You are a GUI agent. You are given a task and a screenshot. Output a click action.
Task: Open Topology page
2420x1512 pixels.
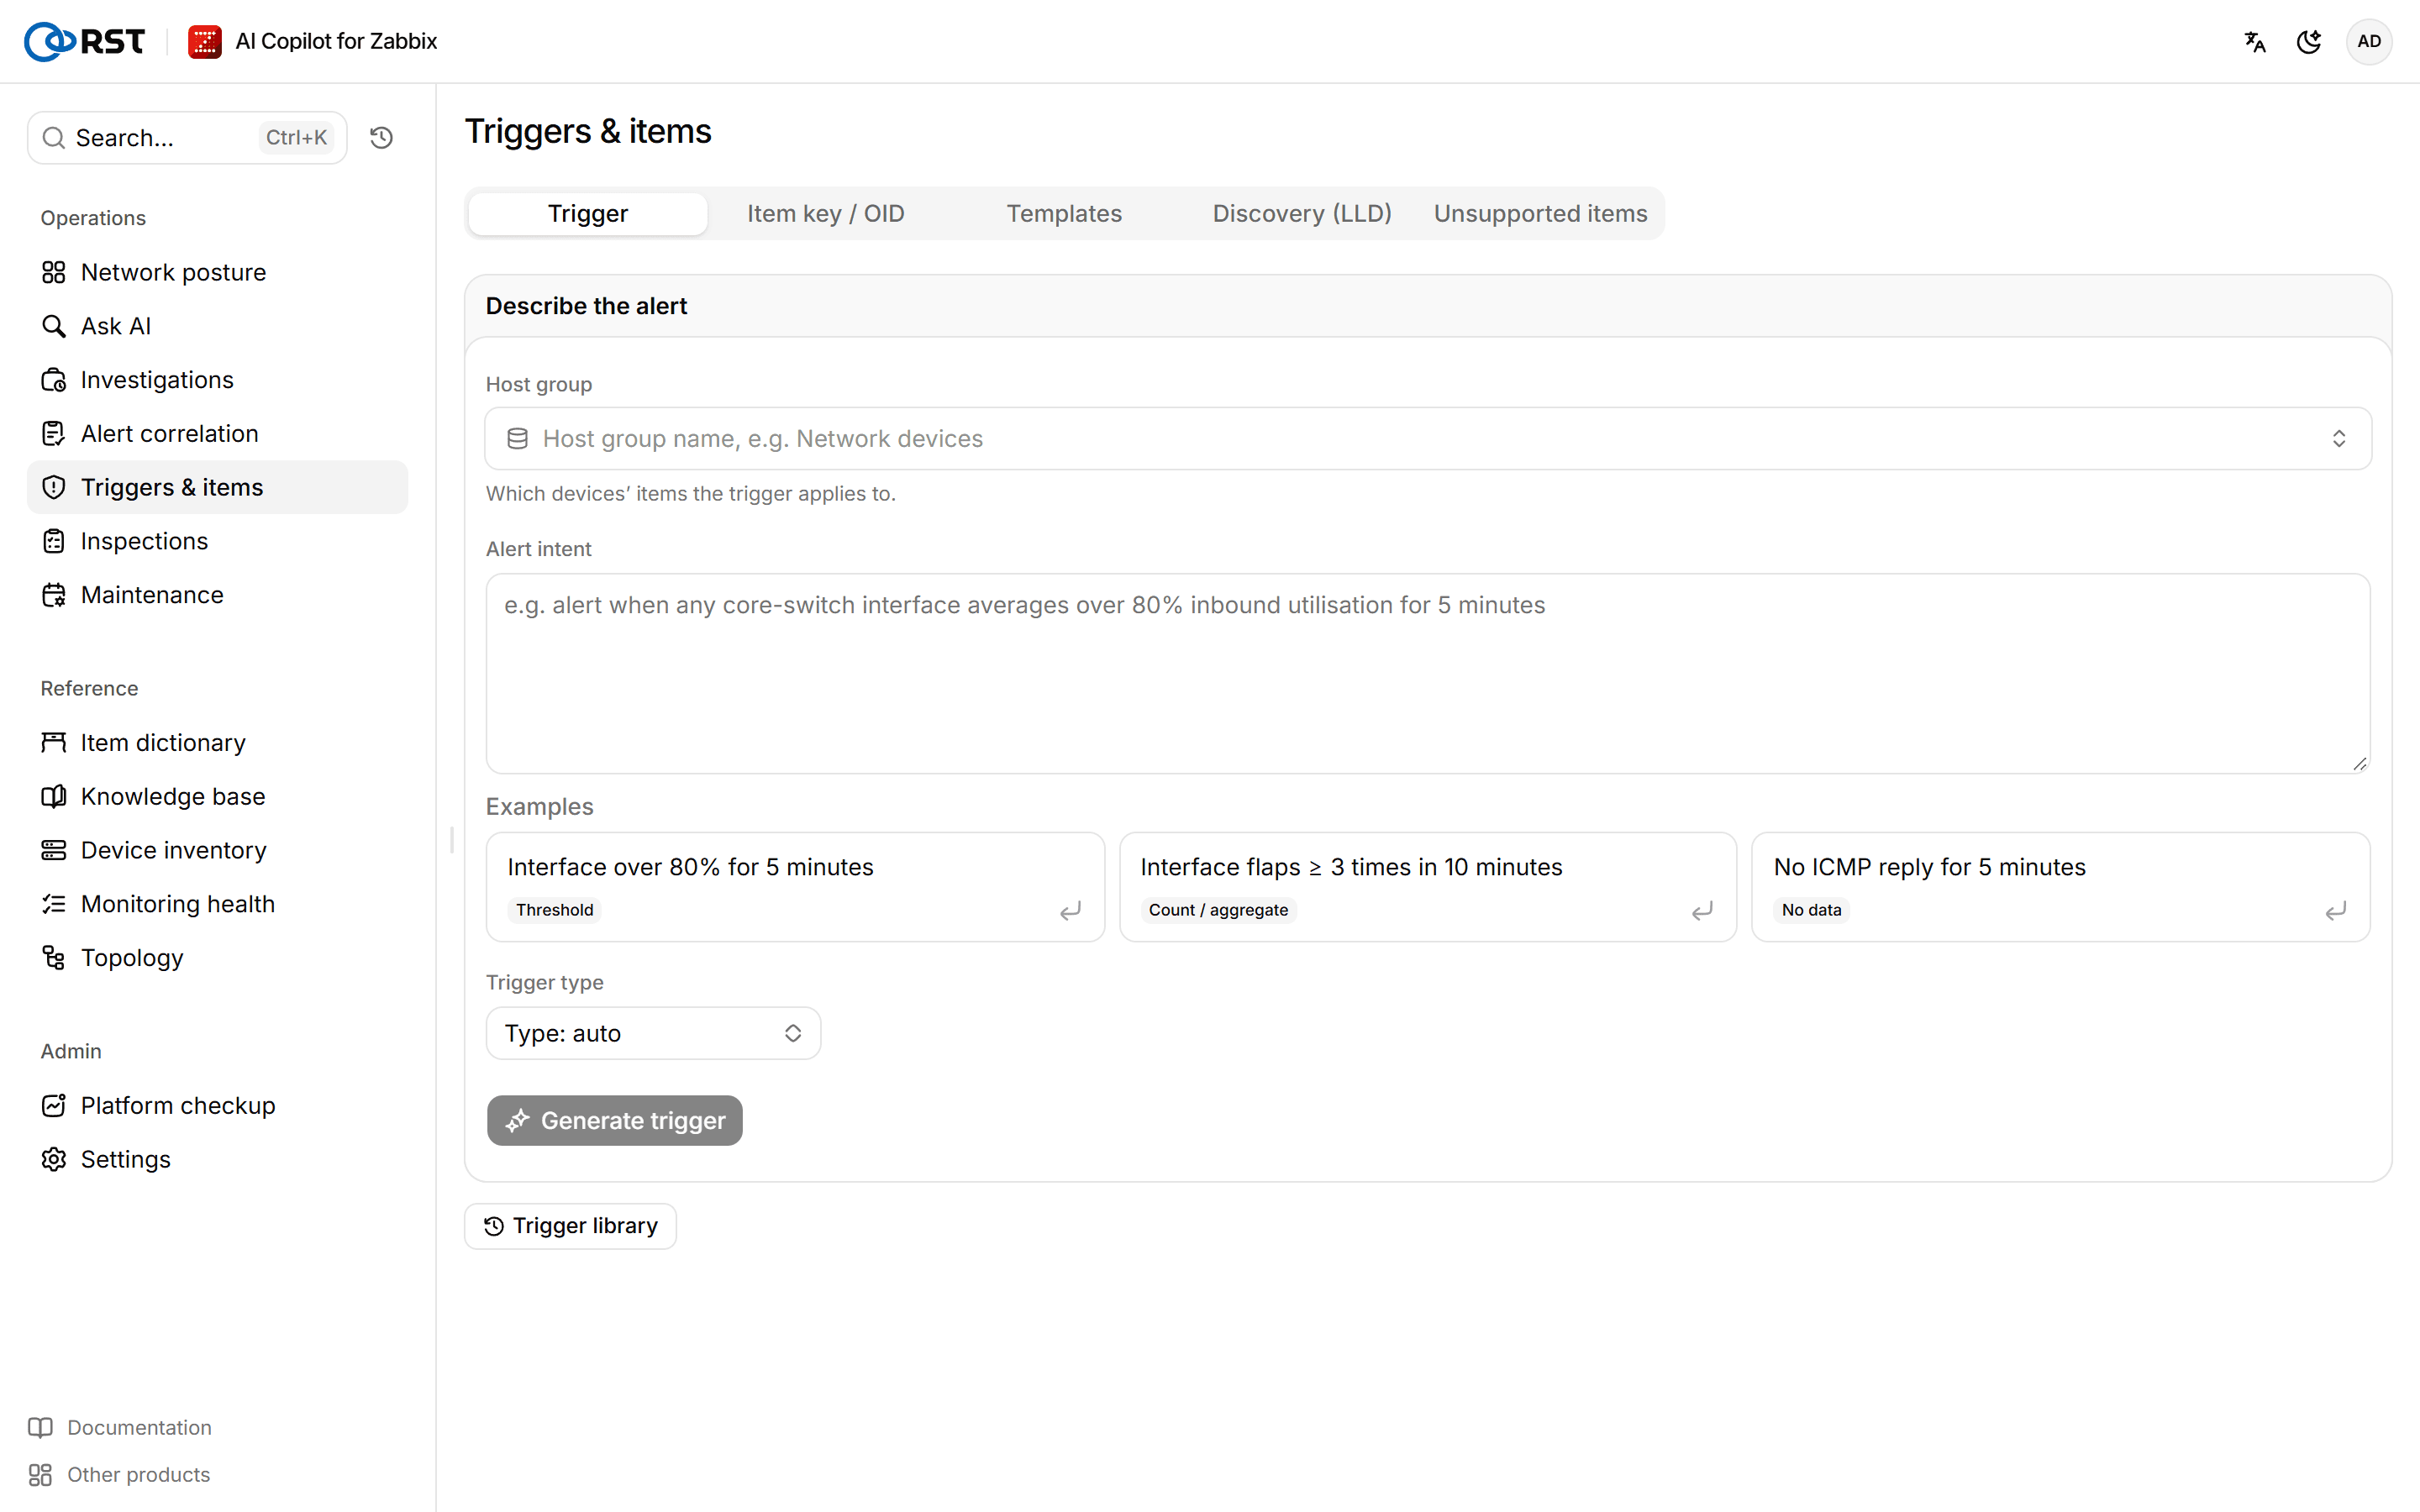(217, 958)
